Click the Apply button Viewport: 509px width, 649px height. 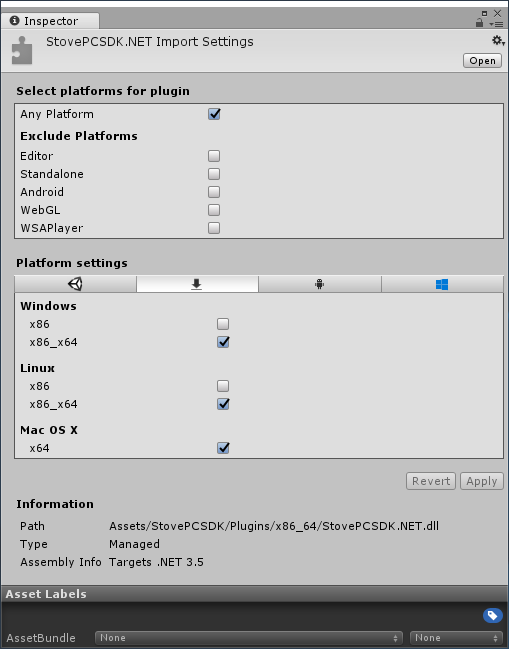click(482, 481)
